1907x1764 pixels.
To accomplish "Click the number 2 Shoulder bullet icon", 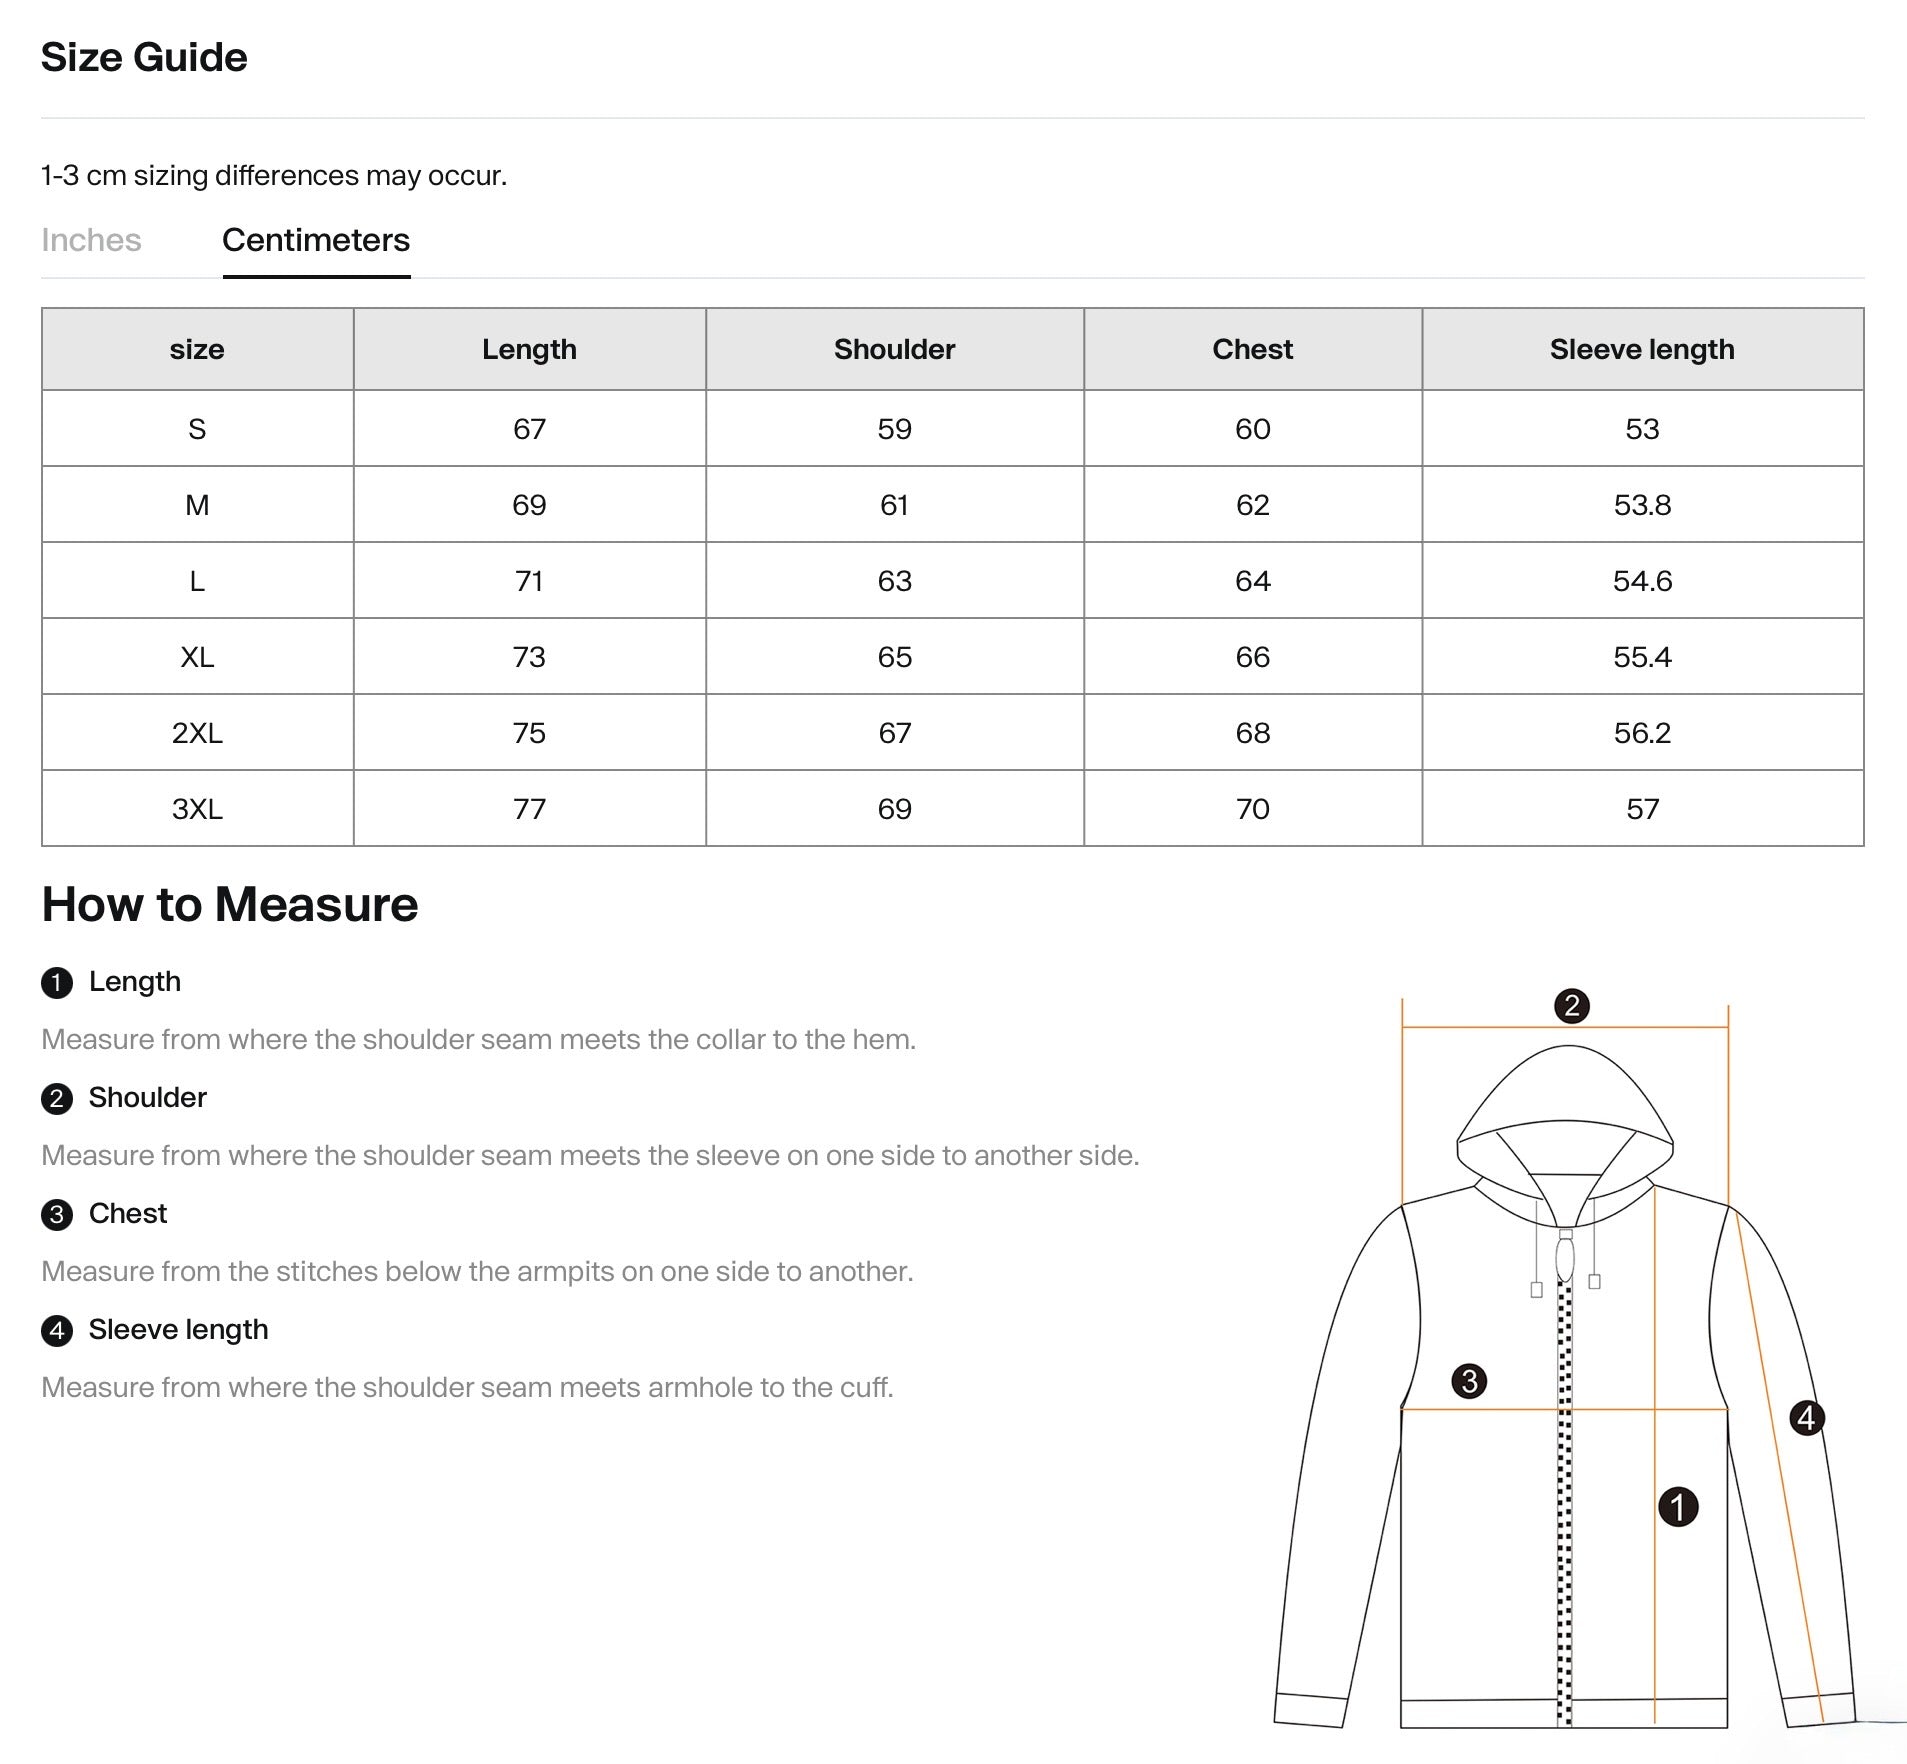I will pos(57,1099).
